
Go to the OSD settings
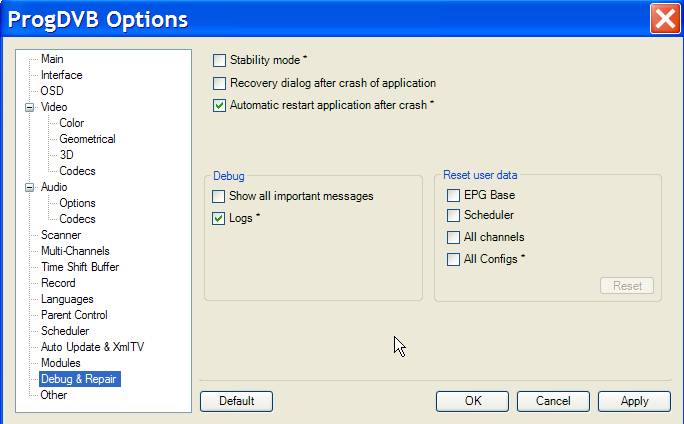click(x=52, y=91)
